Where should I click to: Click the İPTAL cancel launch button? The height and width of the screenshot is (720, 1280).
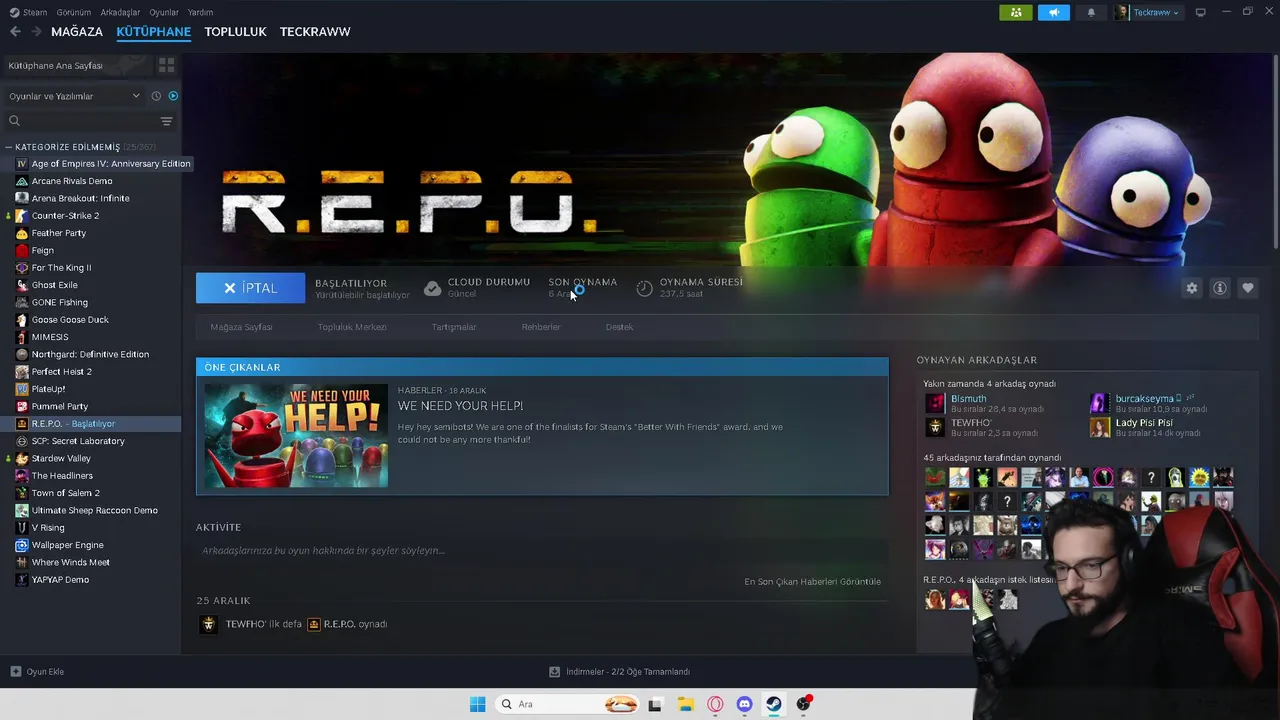pos(250,288)
